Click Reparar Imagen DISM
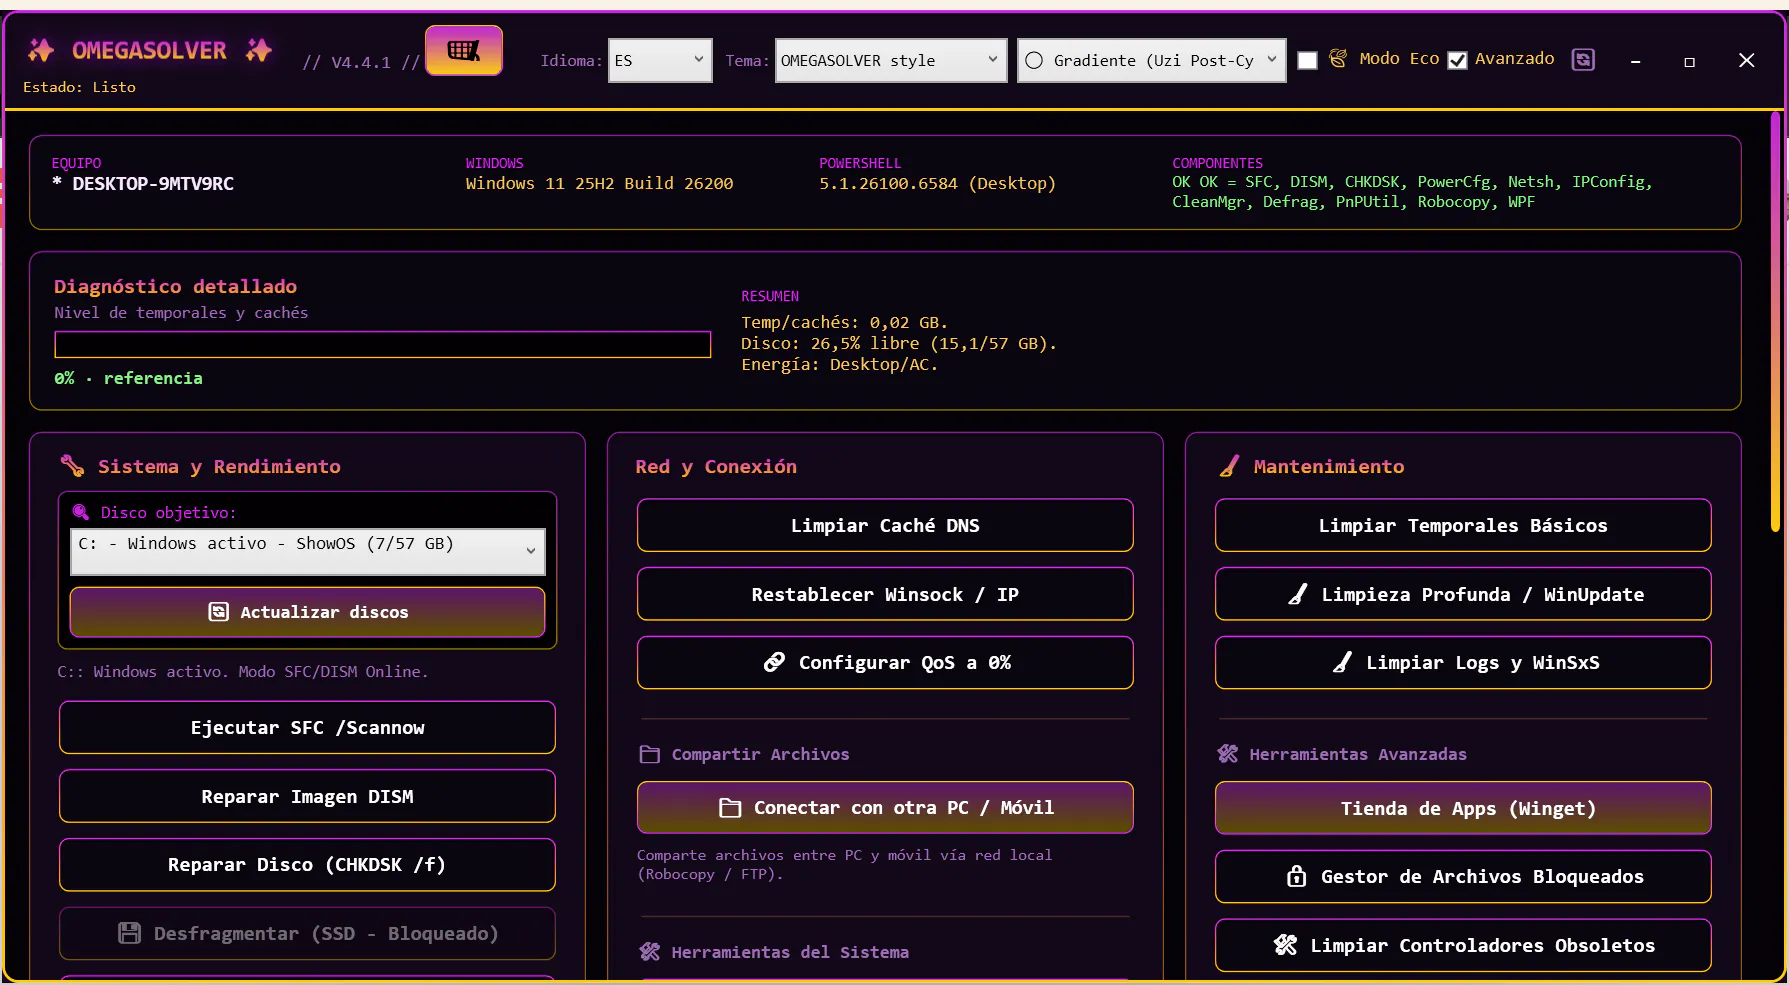This screenshot has width=1789, height=985. pyautogui.click(x=307, y=797)
